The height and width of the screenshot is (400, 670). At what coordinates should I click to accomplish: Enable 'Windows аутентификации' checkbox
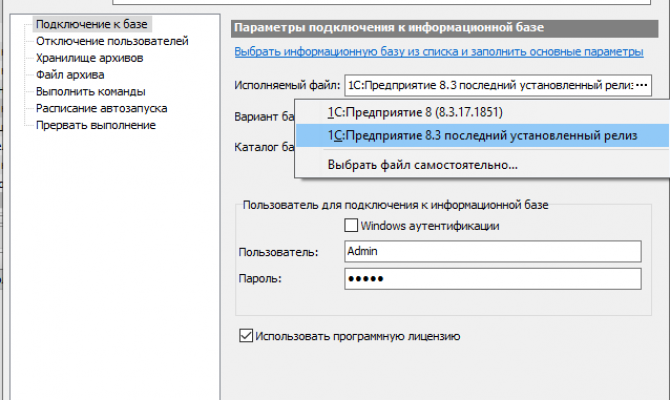[351, 225]
